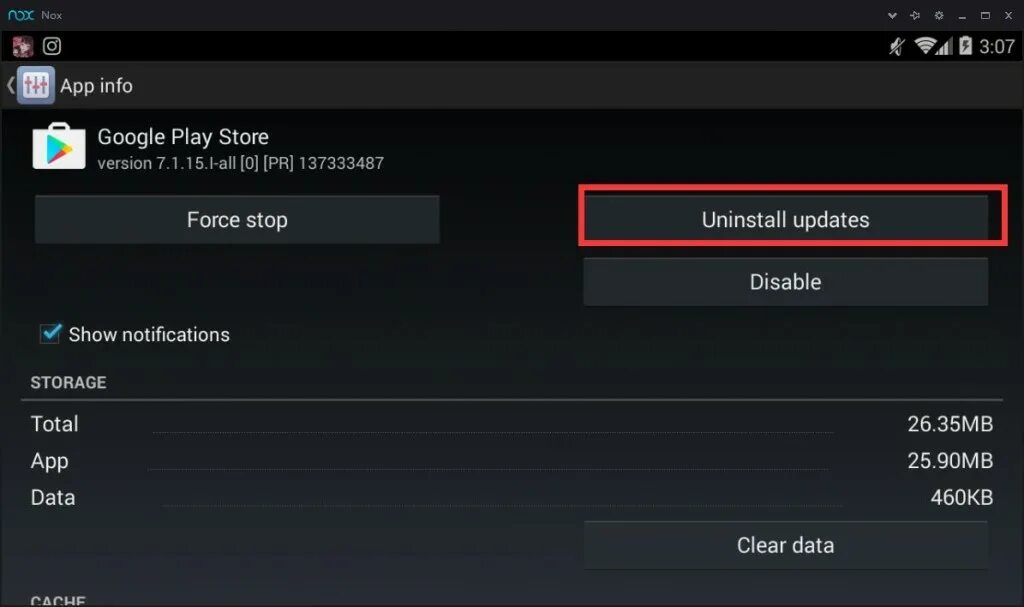Tap the Wi-Fi status icon

[x=925, y=46]
